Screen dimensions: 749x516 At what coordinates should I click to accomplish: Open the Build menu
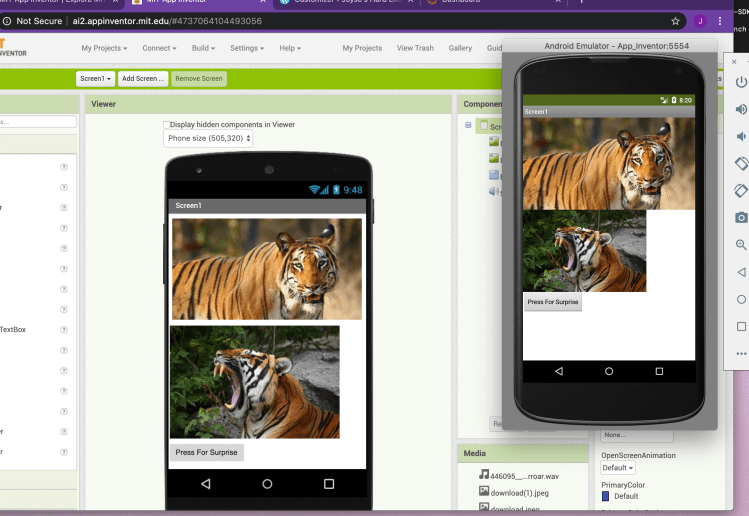pos(205,48)
